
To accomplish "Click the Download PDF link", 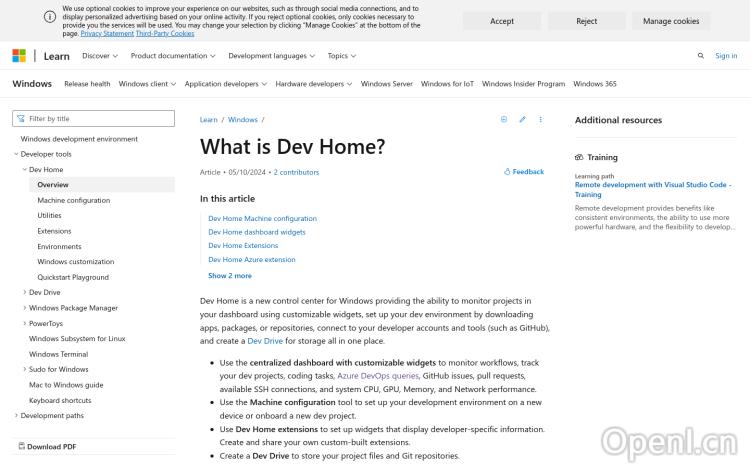I will point(47,446).
